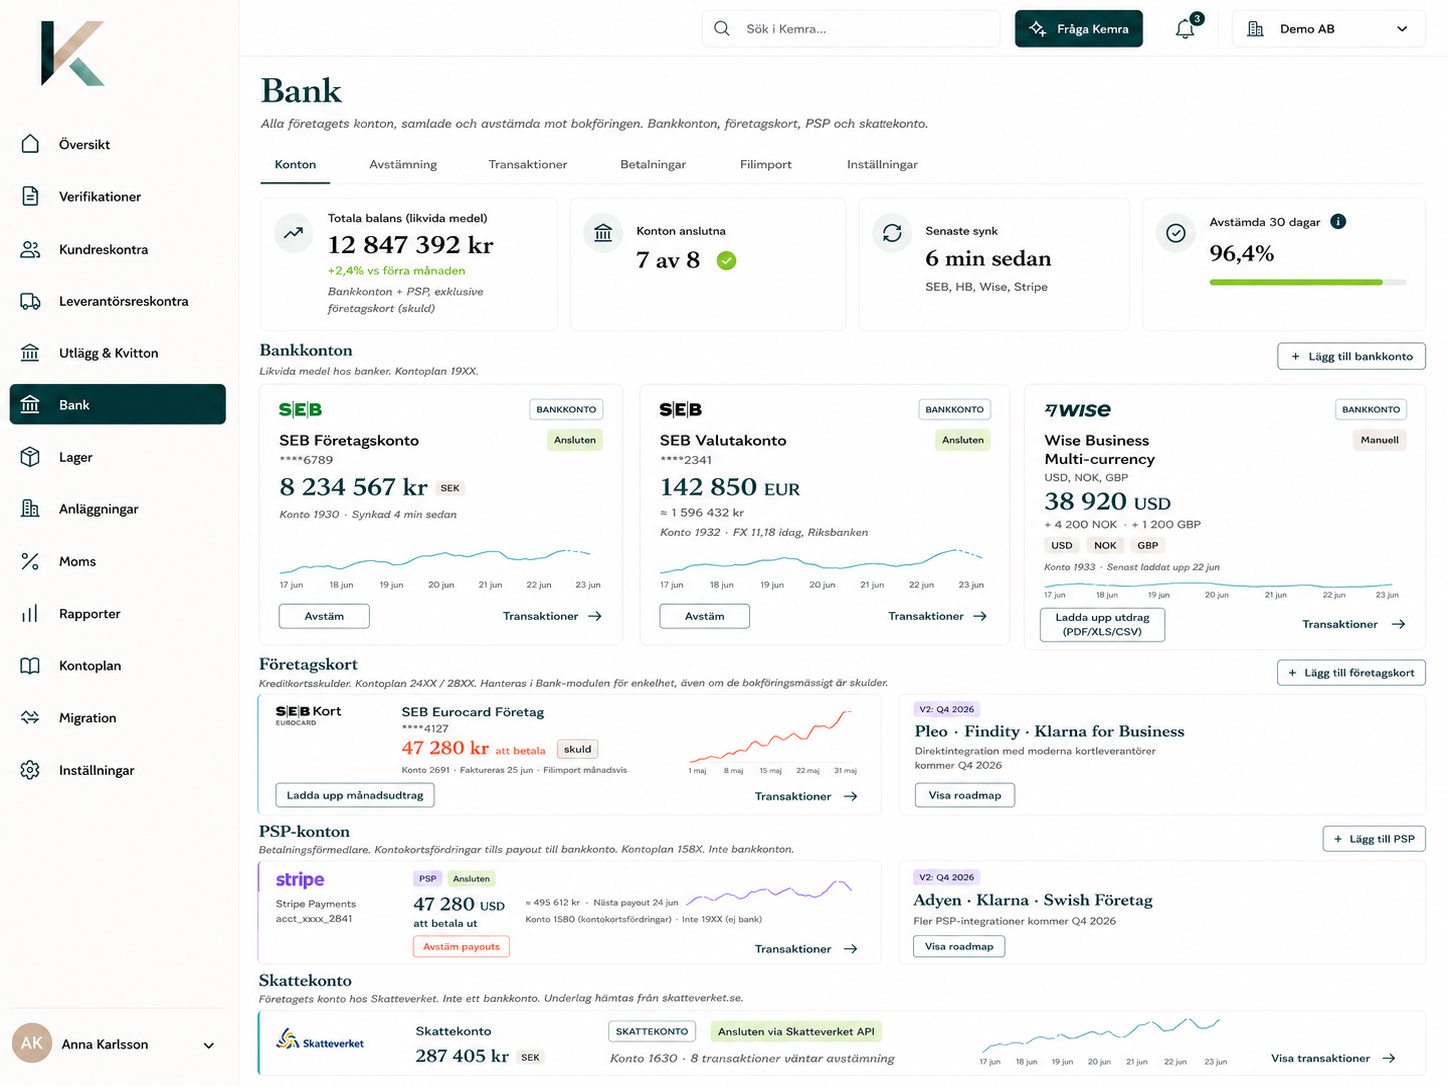Switch to the Avstämning tab

[x=403, y=164]
